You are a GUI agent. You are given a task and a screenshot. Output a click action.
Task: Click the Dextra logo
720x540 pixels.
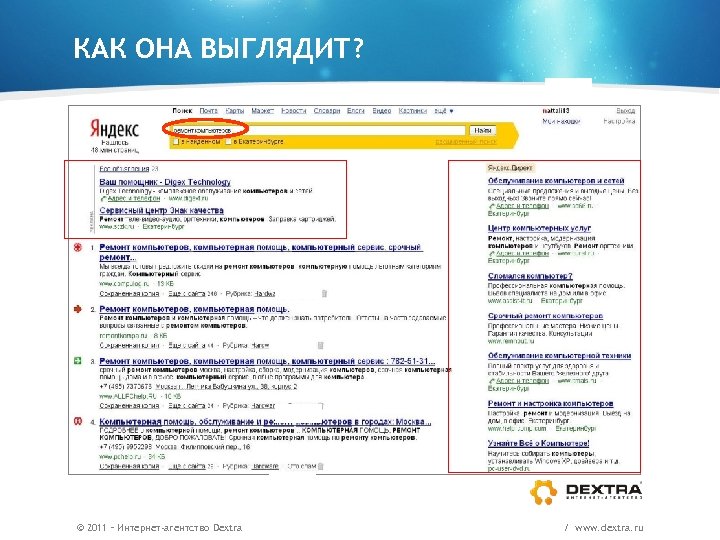click(586, 492)
